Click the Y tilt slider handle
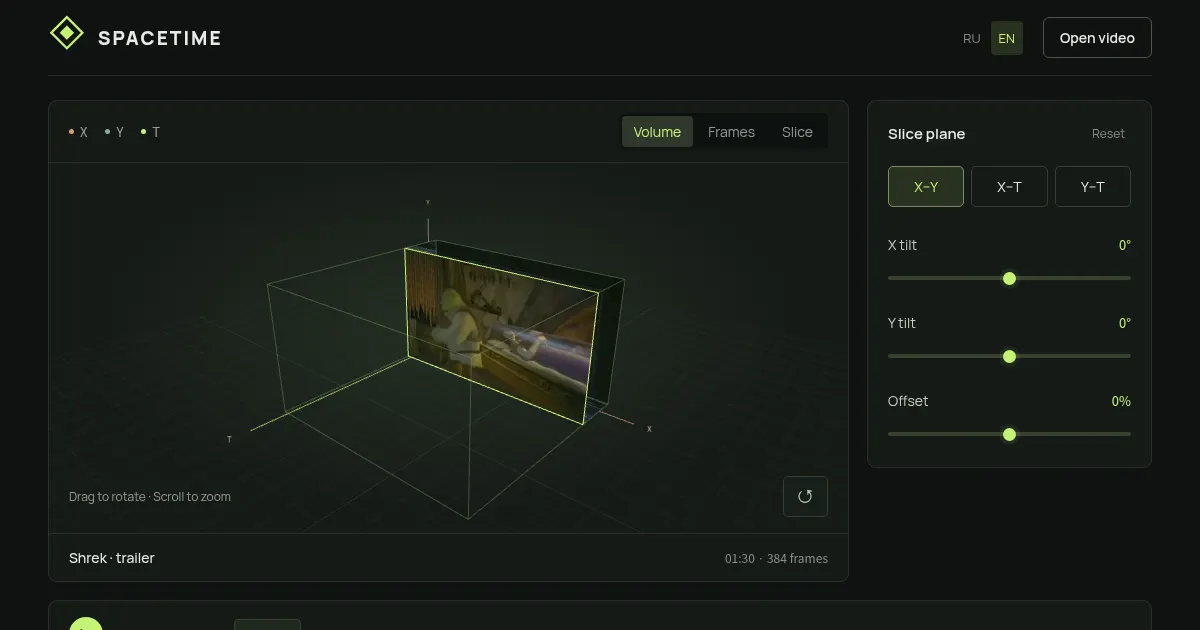The height and width of the screenshot is (630, 1200). click(x=1009, y=356)
